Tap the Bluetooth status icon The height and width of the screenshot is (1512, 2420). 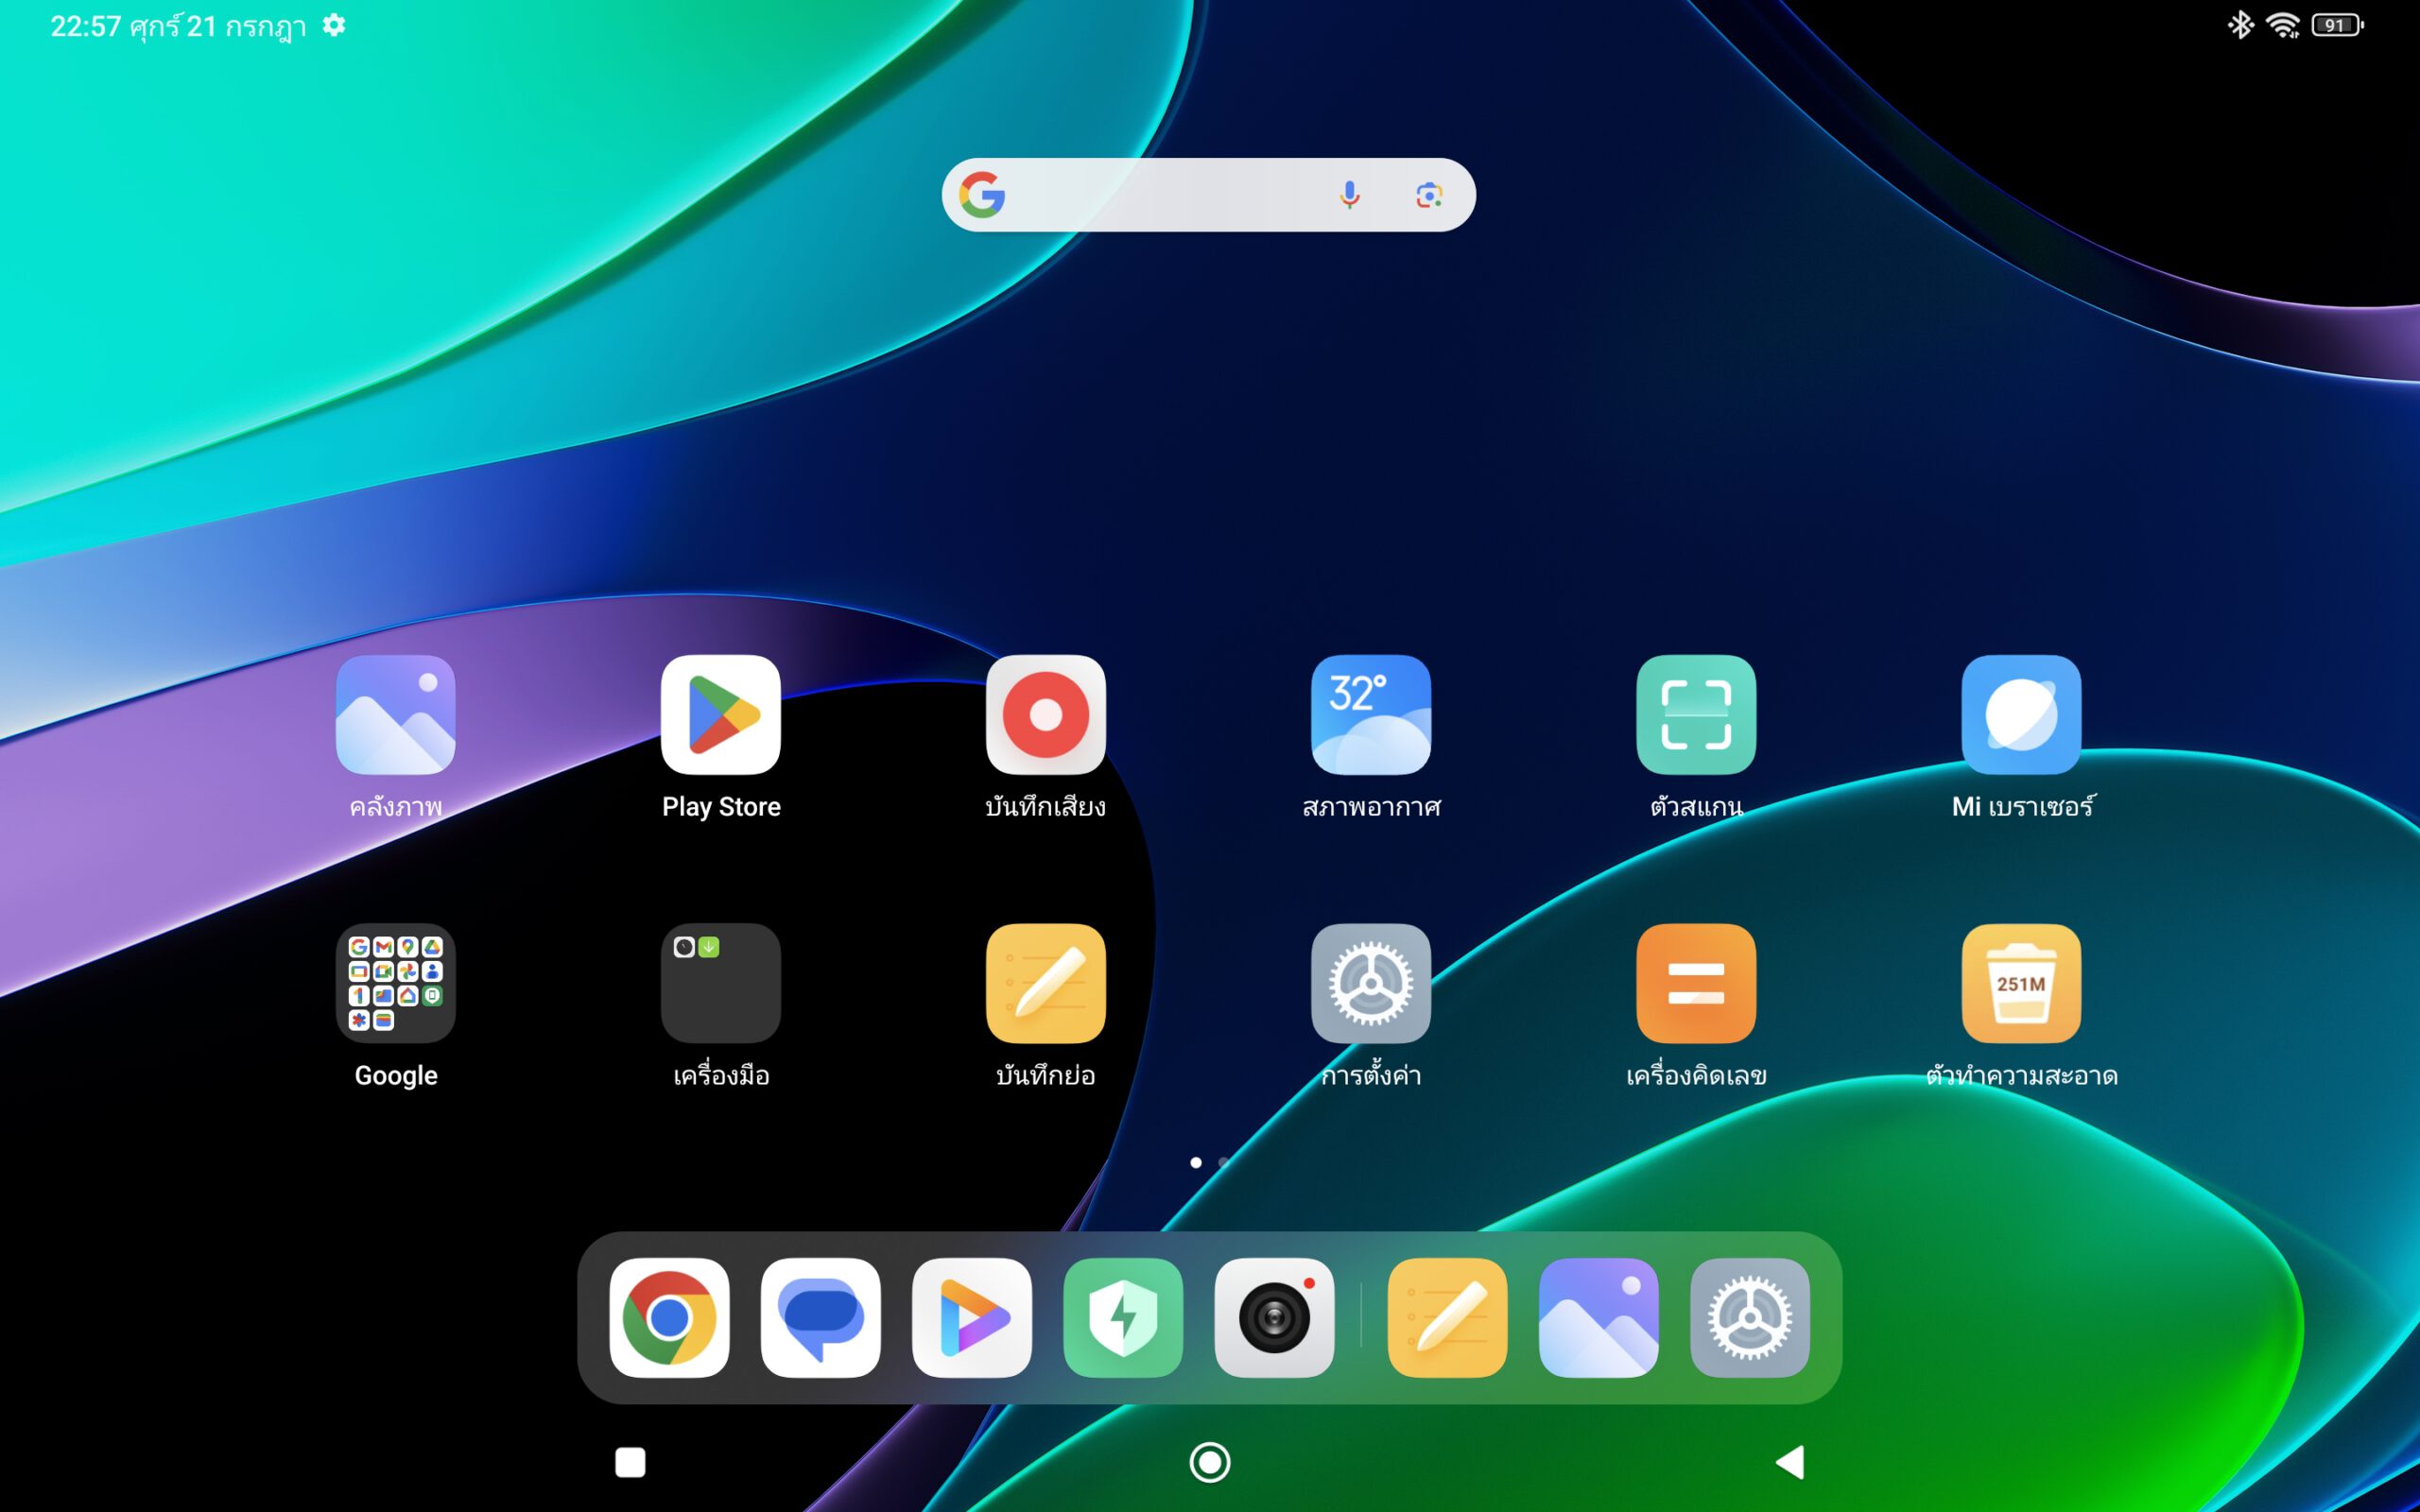[x=2240, y=25]
